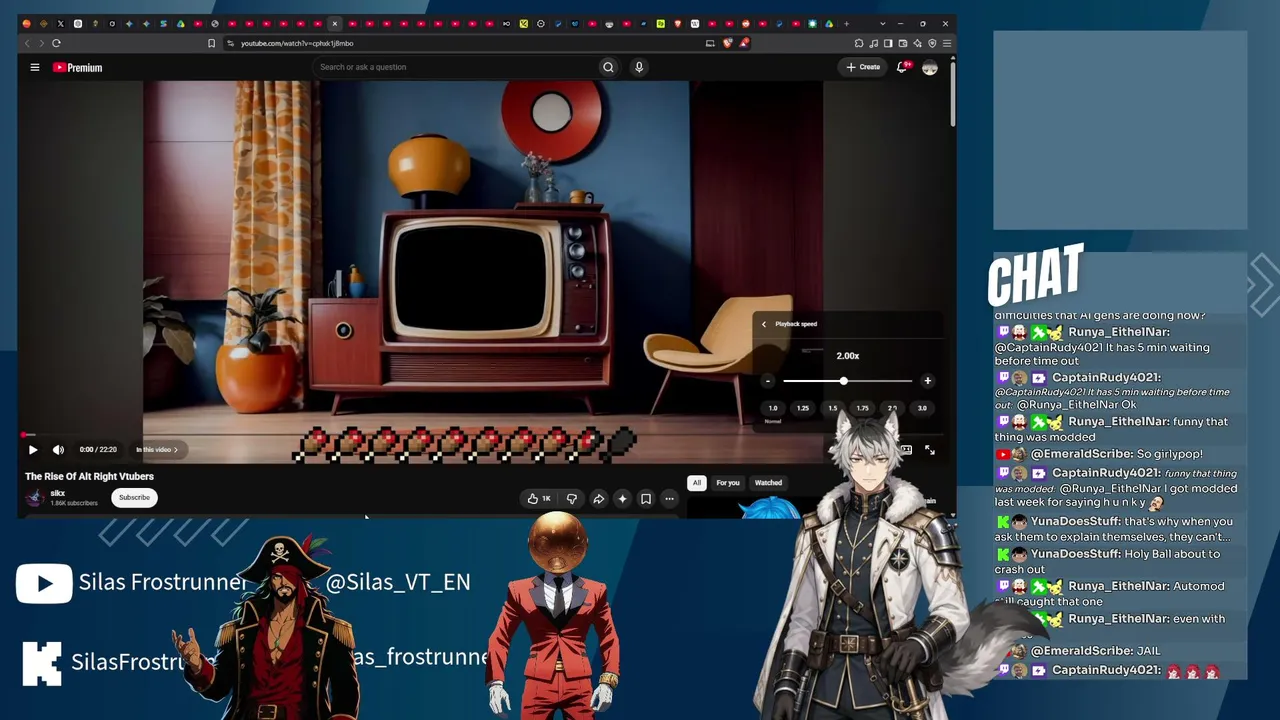Go forward in the browser
The height and width of the screenshot is (720, 1280).
(x=41, y=43)
